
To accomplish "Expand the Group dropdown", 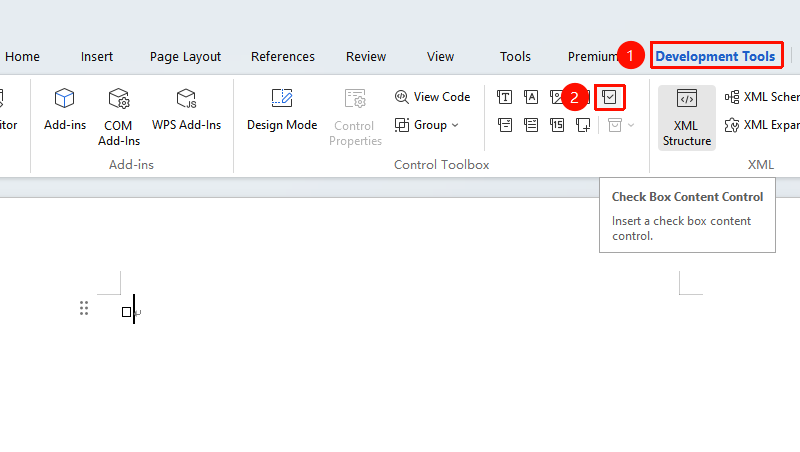I will [427, 125].
